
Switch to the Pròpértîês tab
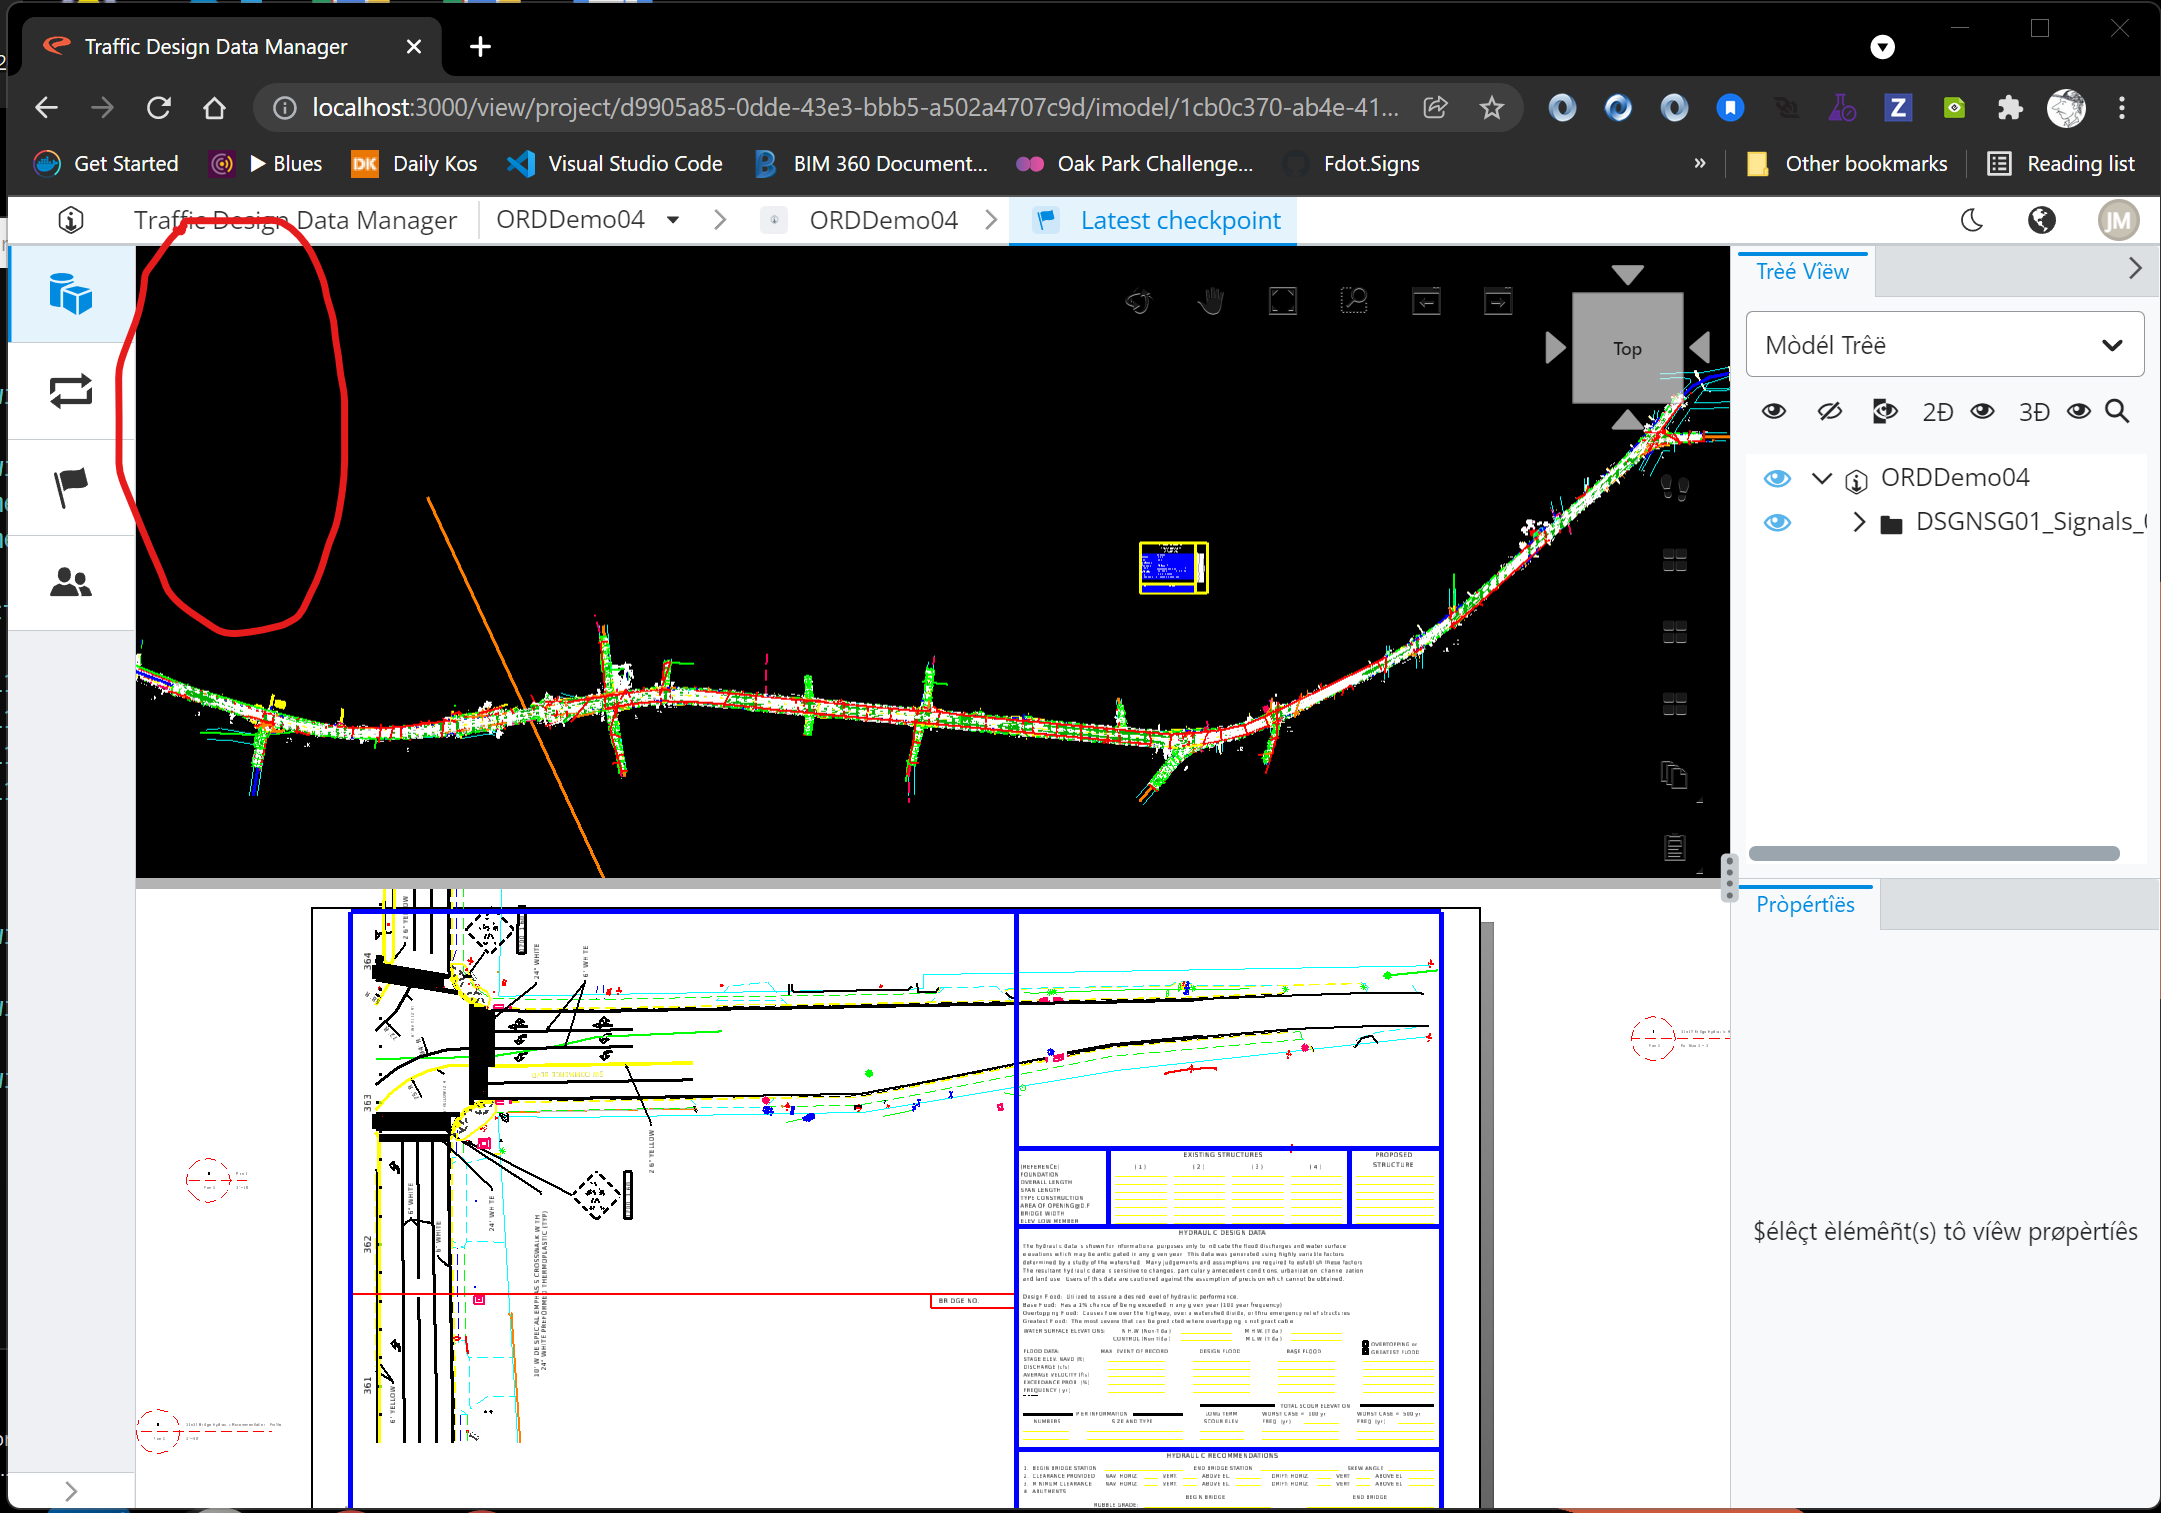[x=1805, y=904]
